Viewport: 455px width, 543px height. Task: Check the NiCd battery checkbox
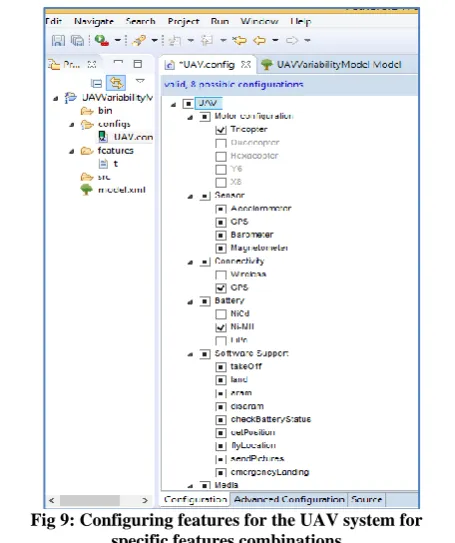tap(221, 314)
